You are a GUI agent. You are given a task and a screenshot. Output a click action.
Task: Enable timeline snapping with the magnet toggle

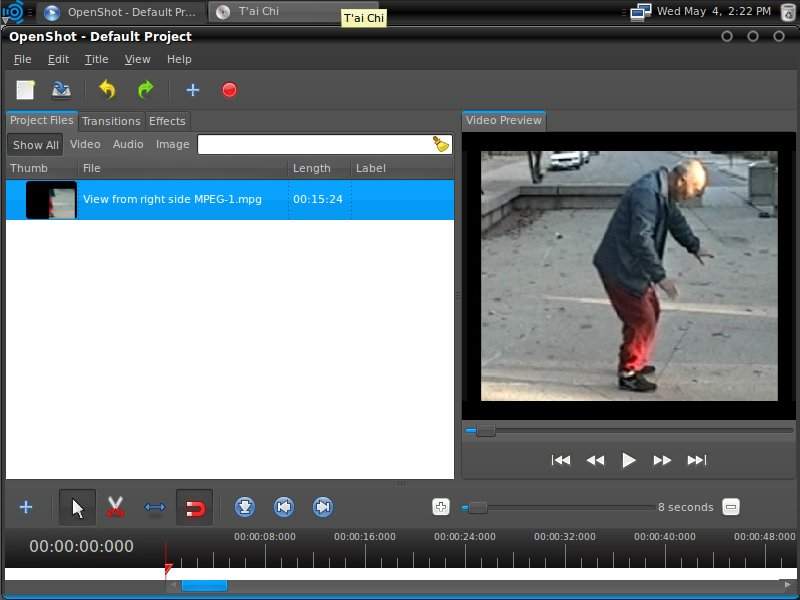(x=194, y=507)
